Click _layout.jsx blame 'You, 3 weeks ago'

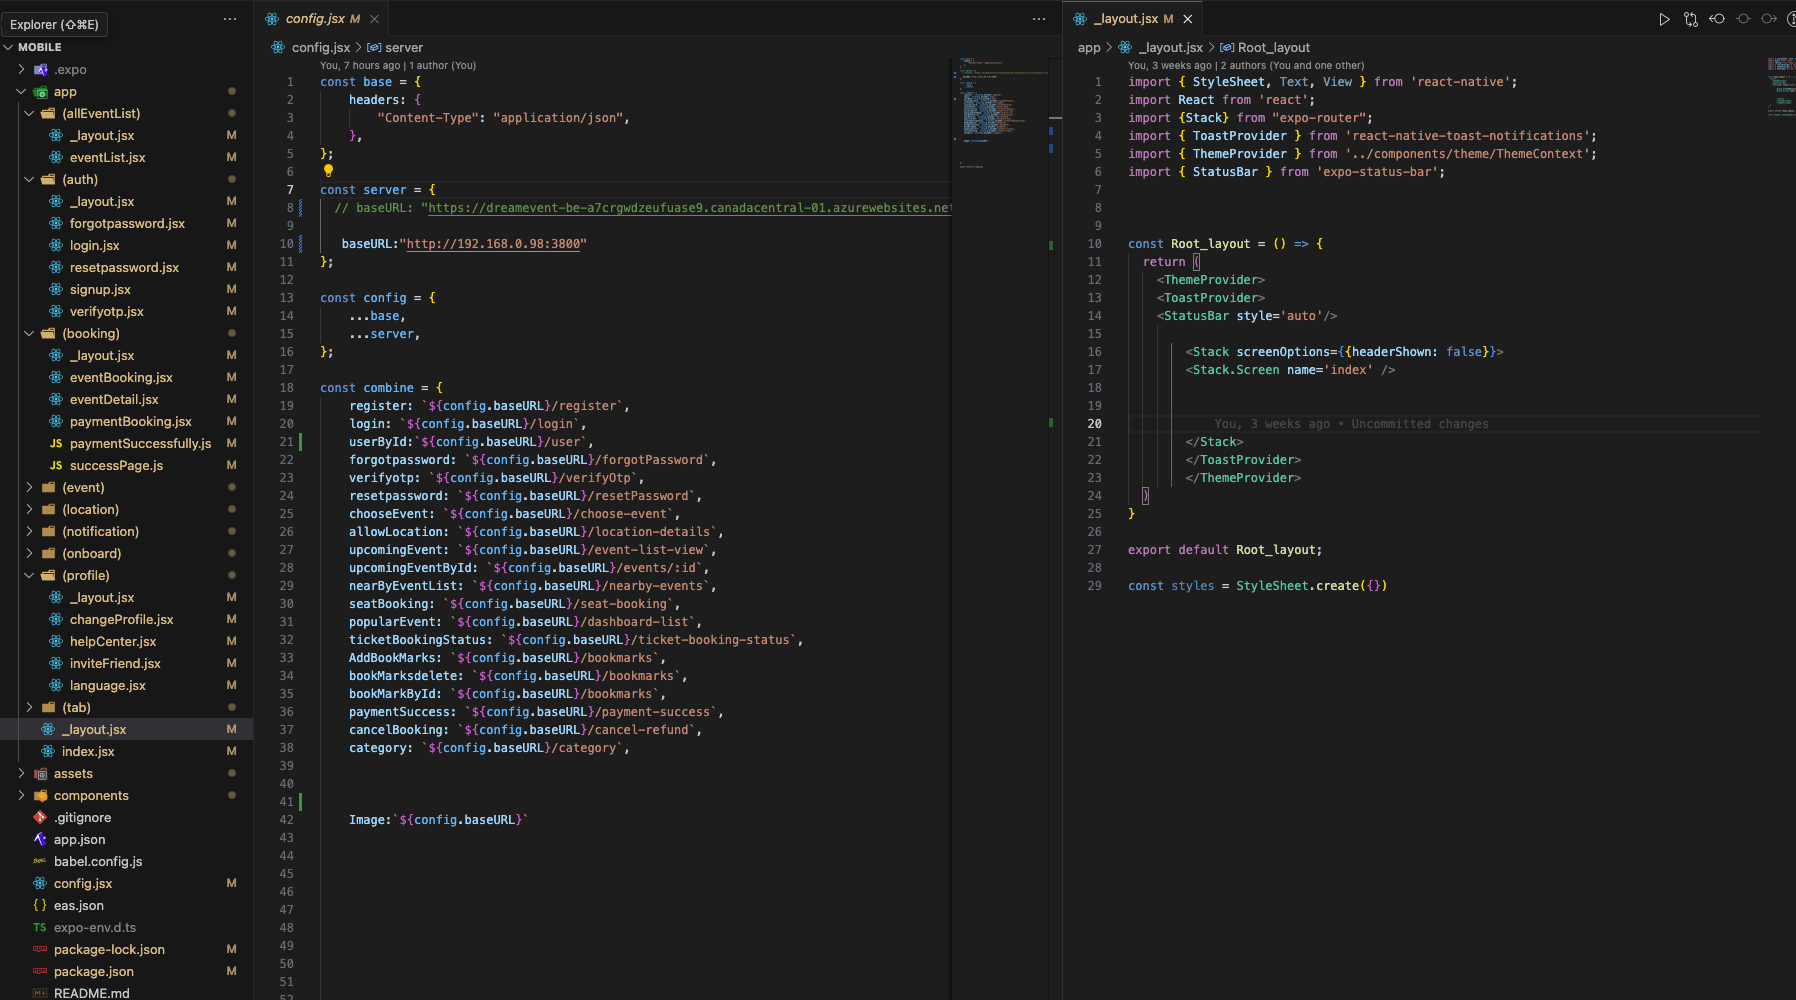tap(1169, 65)
